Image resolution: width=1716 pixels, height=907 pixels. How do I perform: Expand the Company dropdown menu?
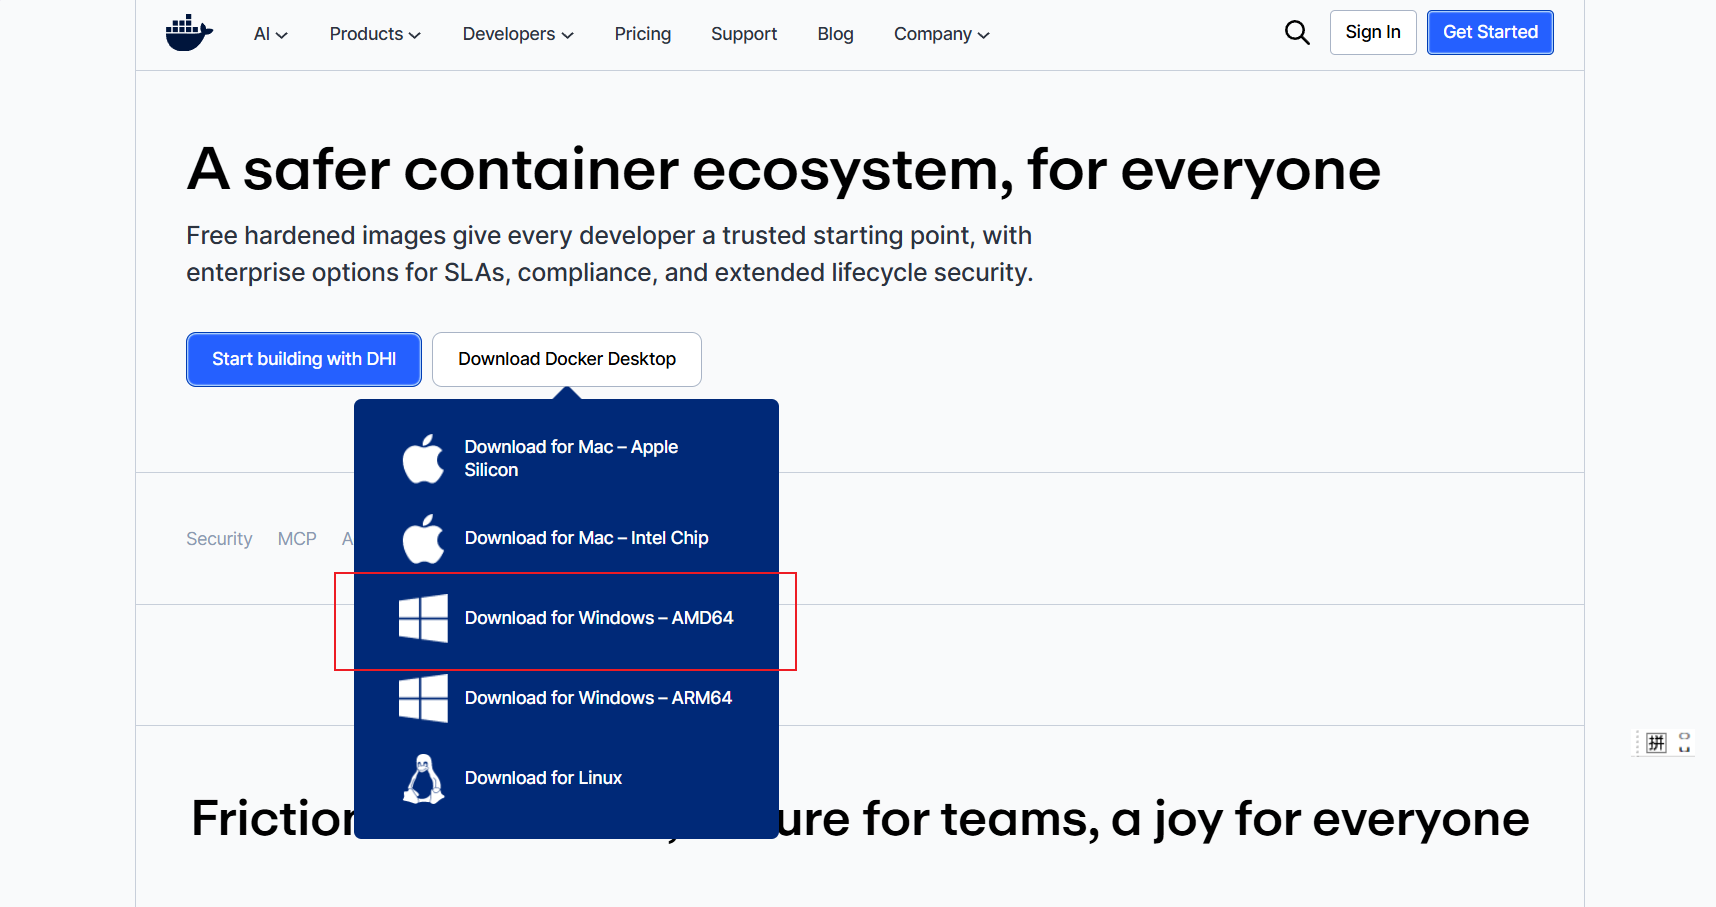tap(941, 34)
